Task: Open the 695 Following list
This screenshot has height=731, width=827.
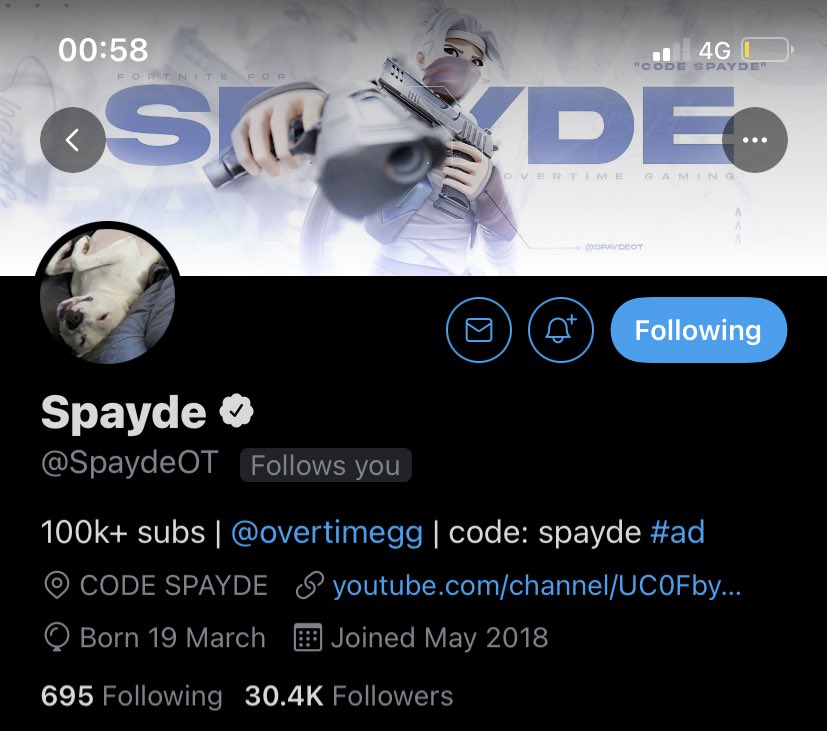Action: click(132, 696)
